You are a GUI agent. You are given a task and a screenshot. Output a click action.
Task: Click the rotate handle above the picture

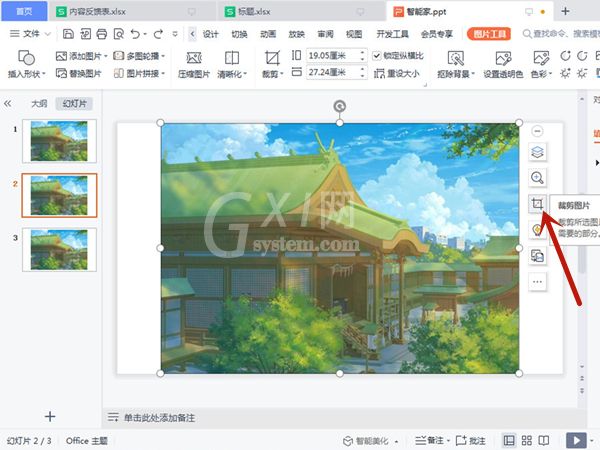[x=340, y=106]
